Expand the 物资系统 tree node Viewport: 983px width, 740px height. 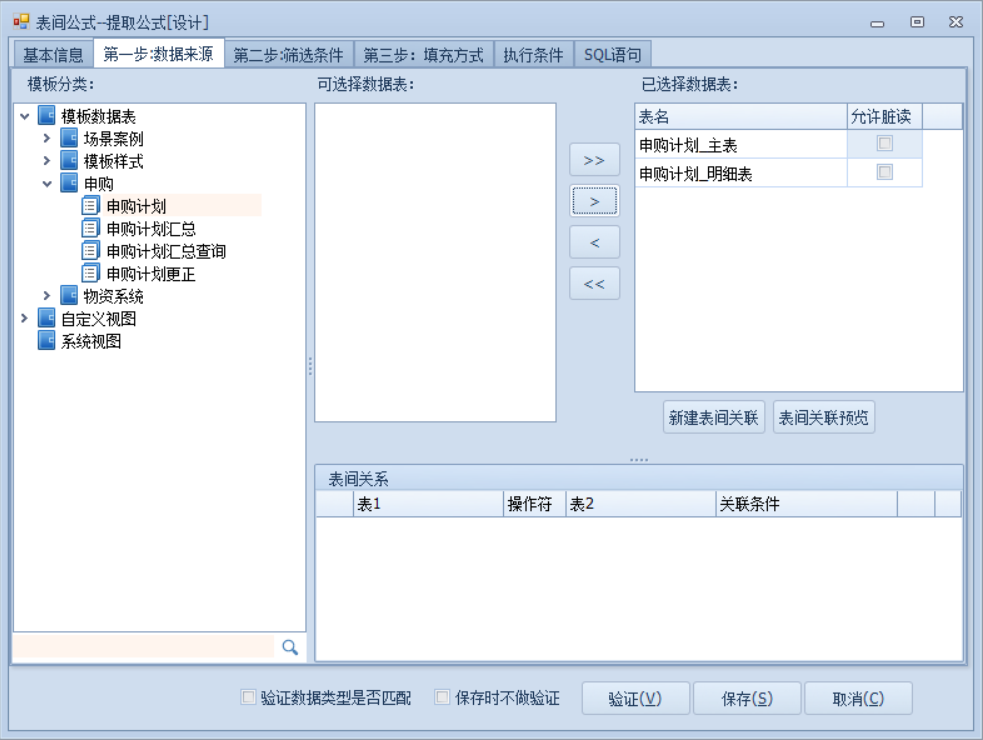47,295
